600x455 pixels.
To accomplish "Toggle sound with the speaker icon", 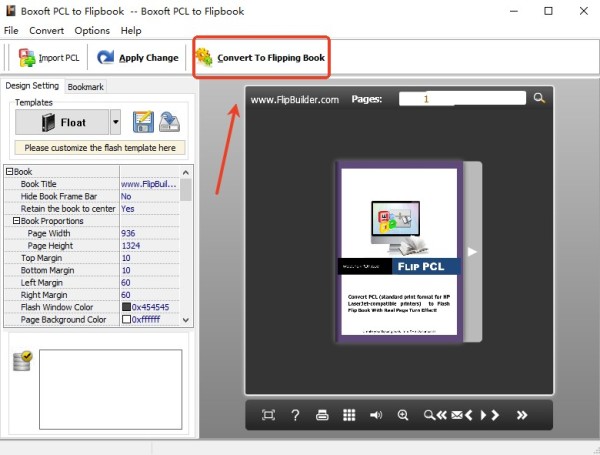I will (376, 415).
